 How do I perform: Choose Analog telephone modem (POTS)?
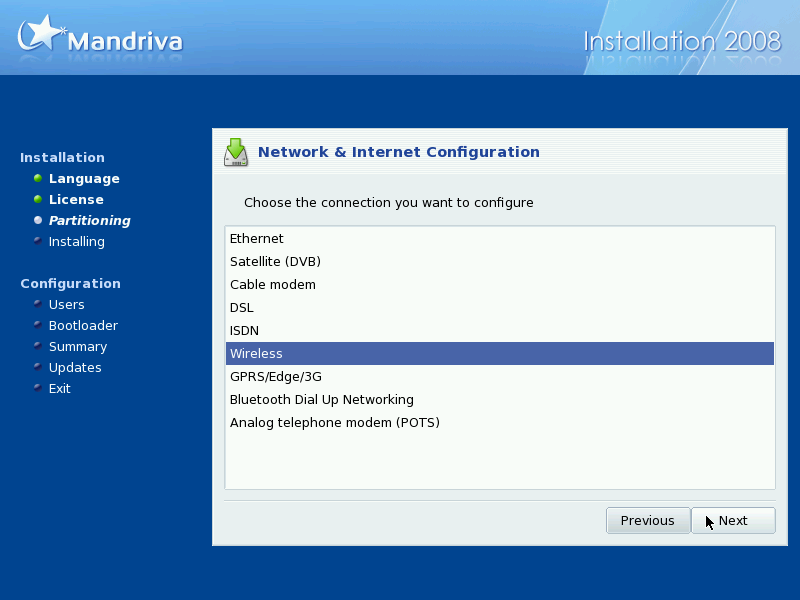point(499,422)
